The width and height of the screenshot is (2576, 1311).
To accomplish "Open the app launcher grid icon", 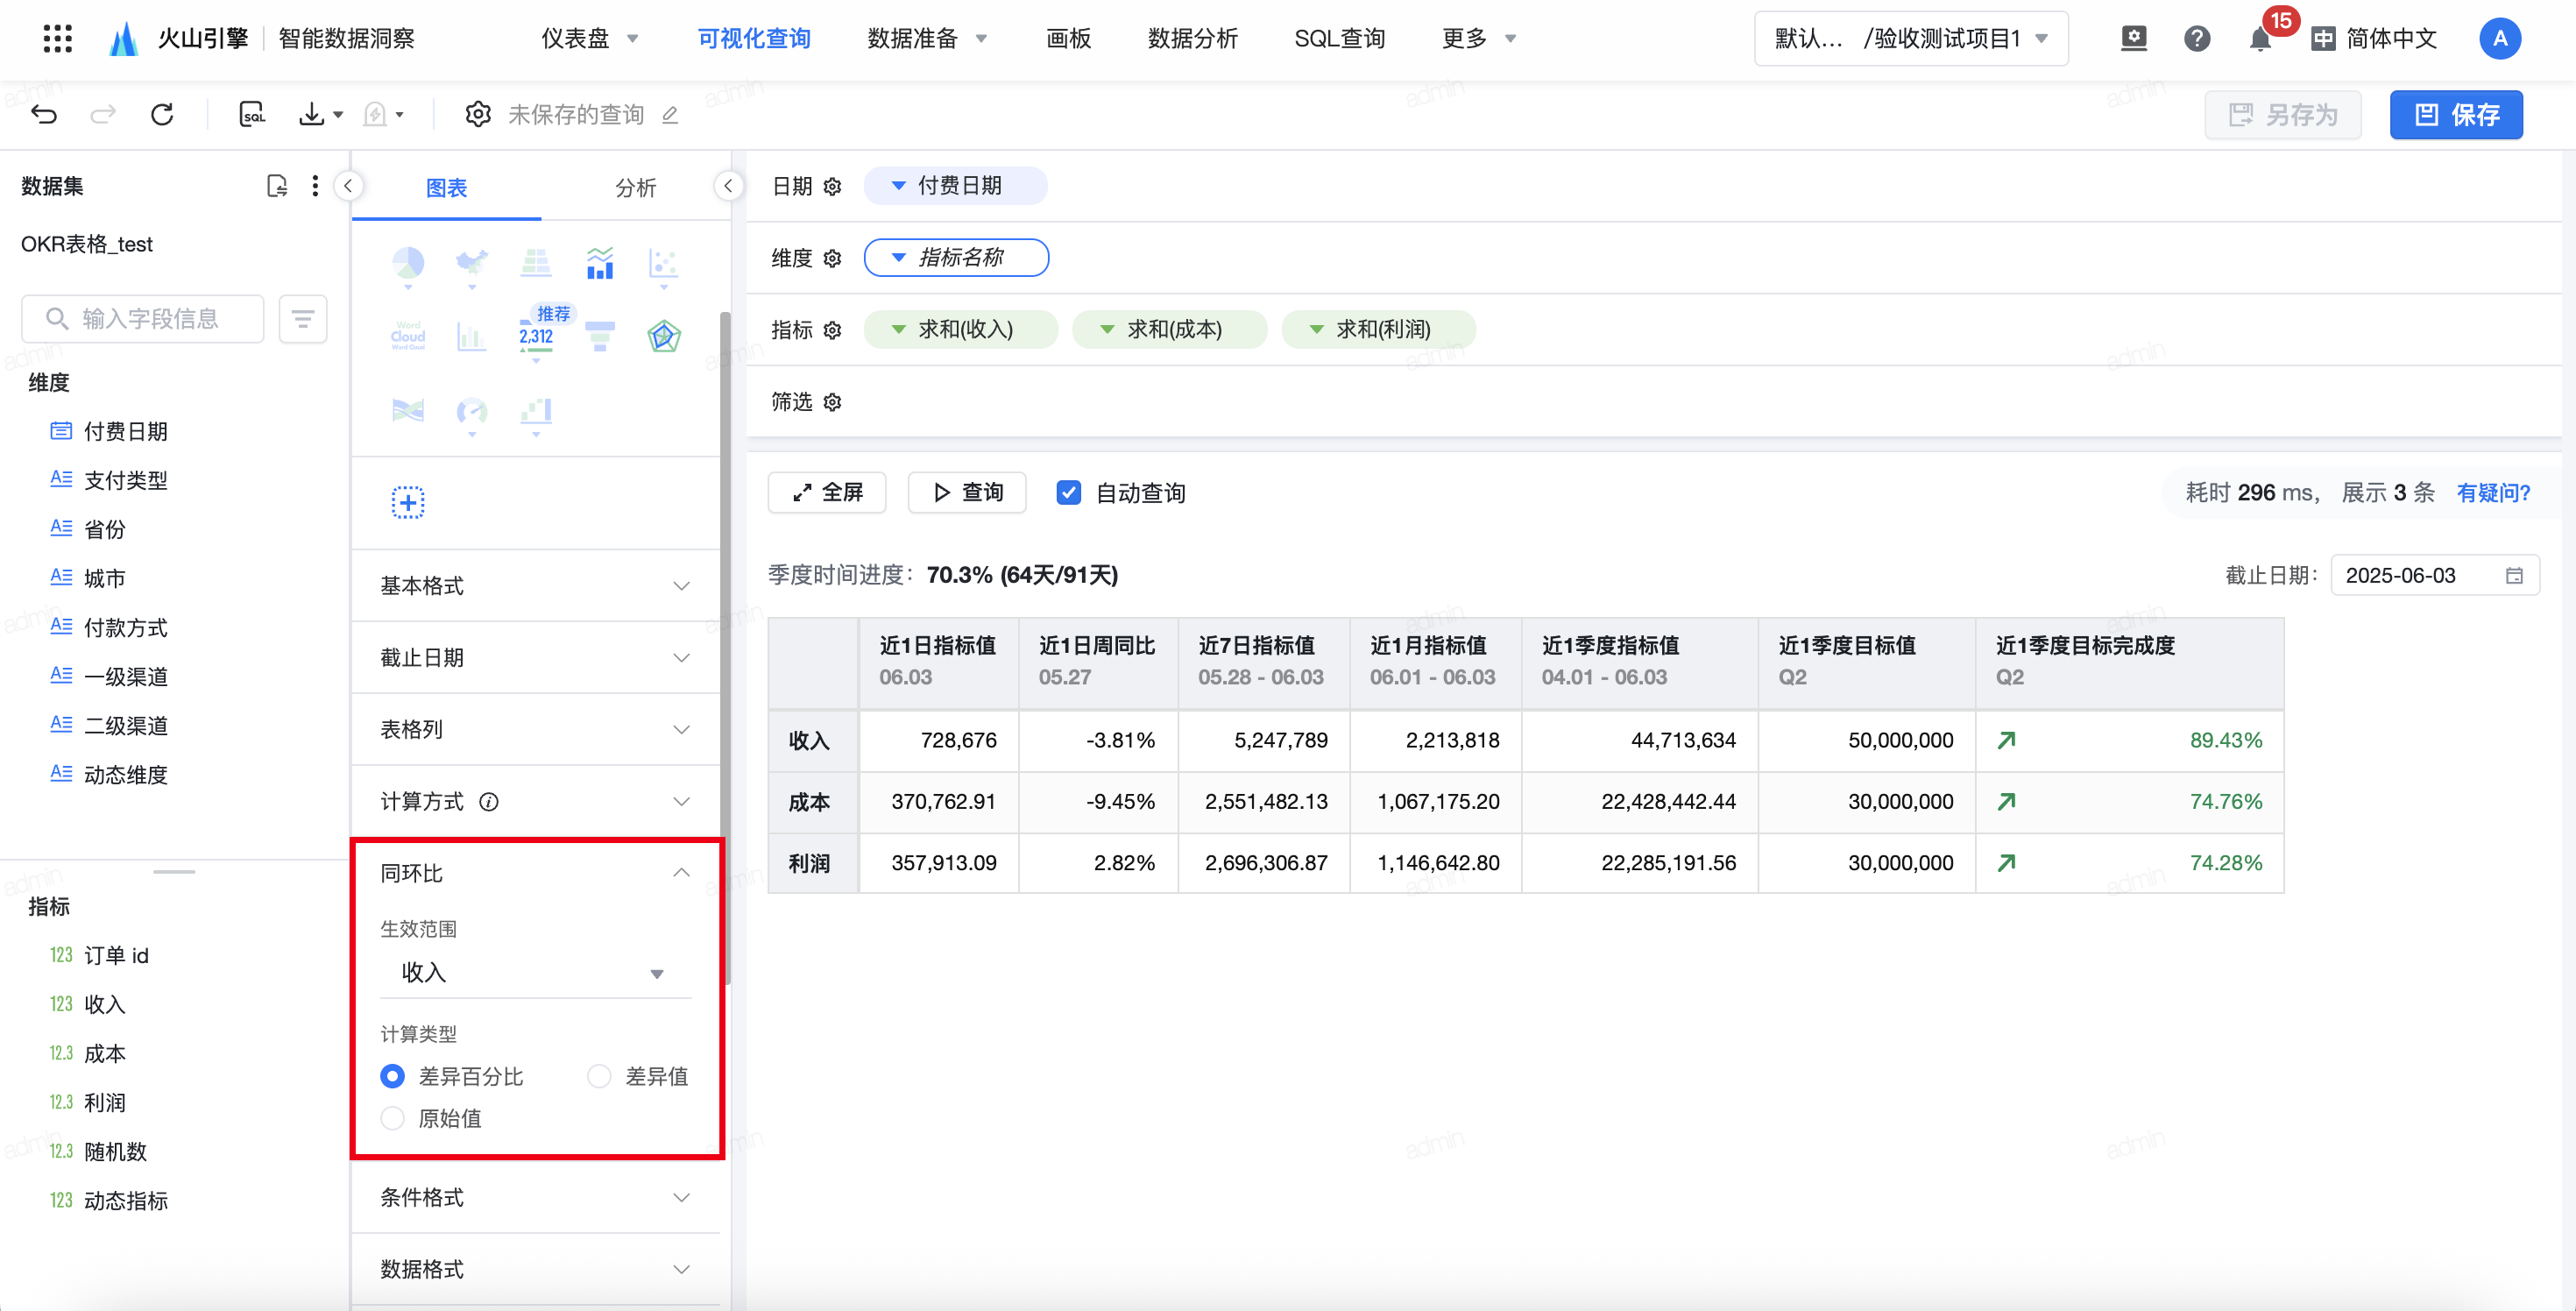I will [58, 38].
